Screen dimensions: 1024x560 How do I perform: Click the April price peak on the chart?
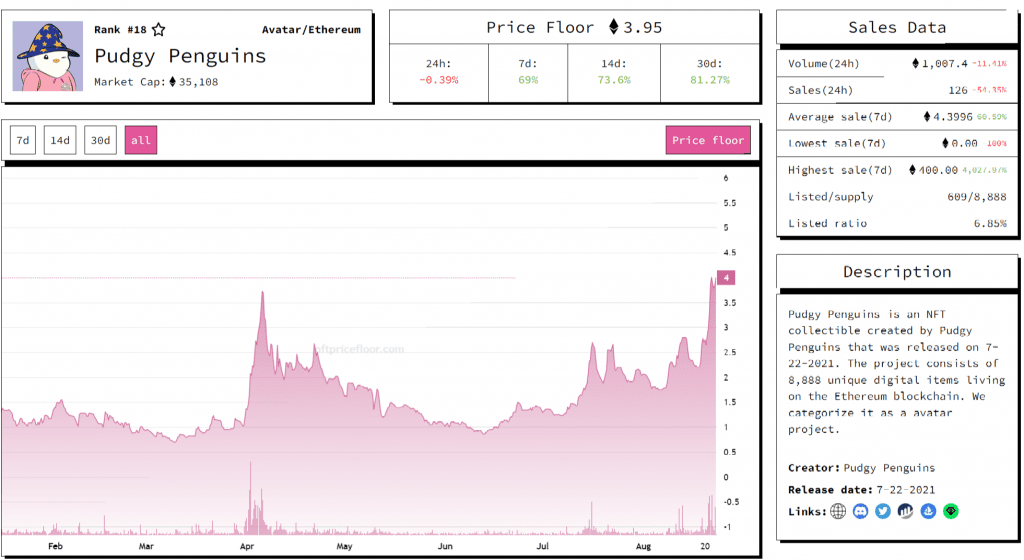(x=263, y=294)
